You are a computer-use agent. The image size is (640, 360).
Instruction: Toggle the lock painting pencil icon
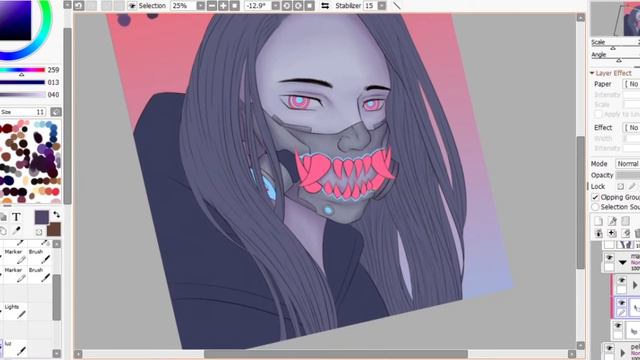(632, 187)
